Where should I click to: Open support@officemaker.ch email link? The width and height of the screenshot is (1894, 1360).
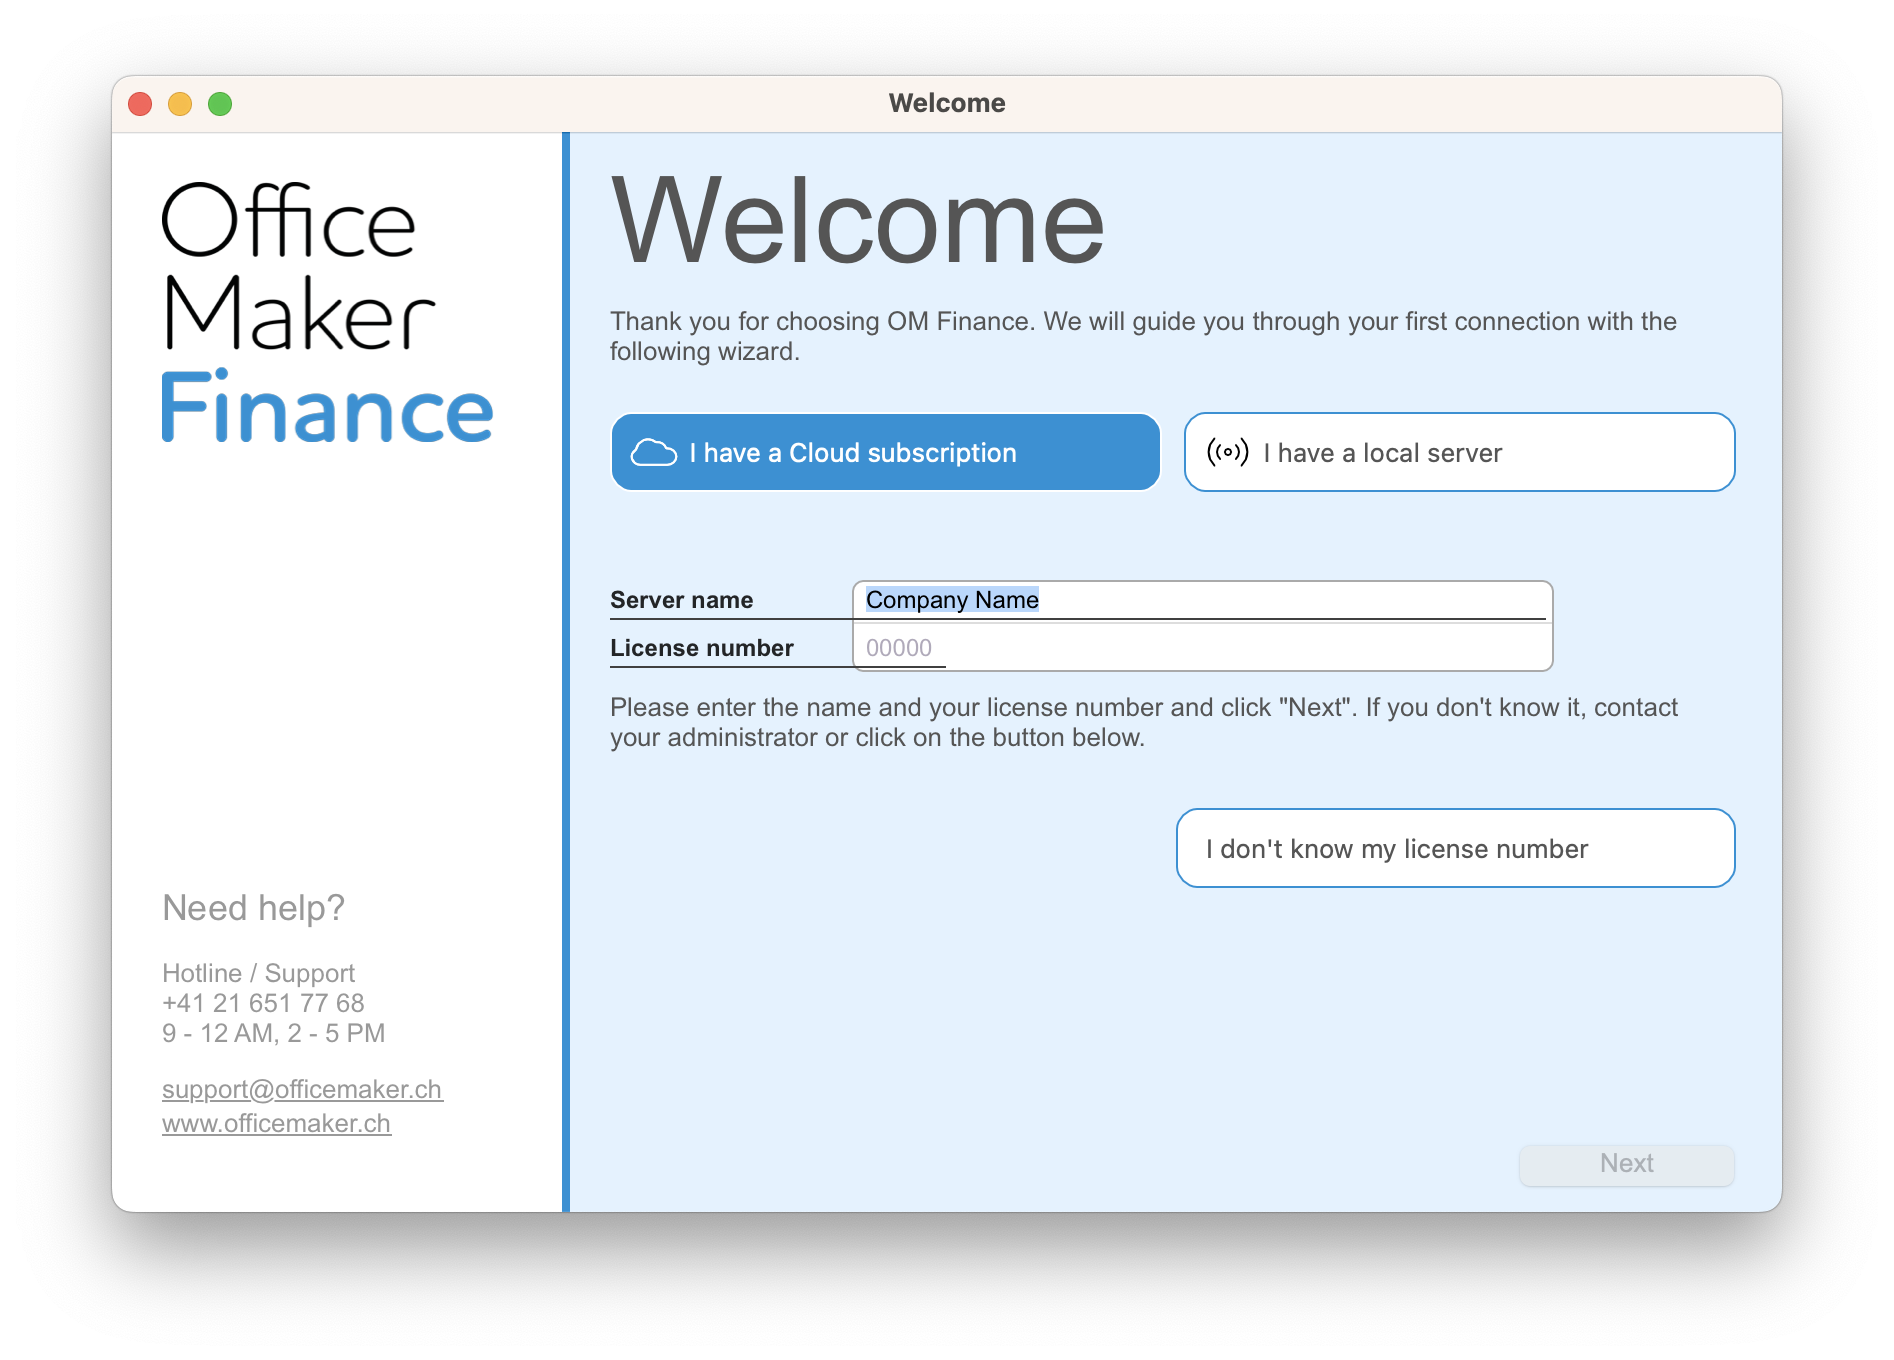tap(302, 1089)
